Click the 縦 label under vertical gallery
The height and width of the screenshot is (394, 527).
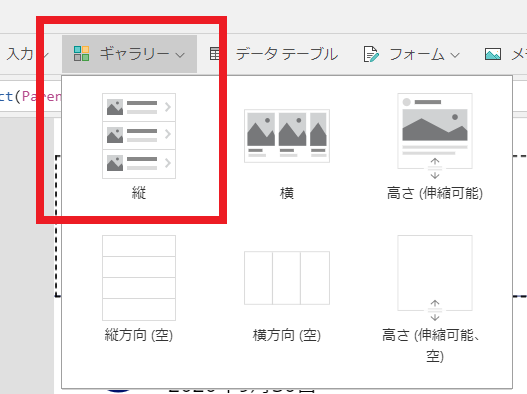[x=139, y=193]
